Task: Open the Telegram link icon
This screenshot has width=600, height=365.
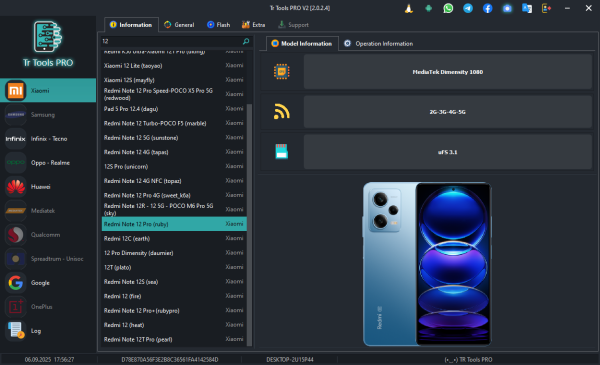Action: 468,8
